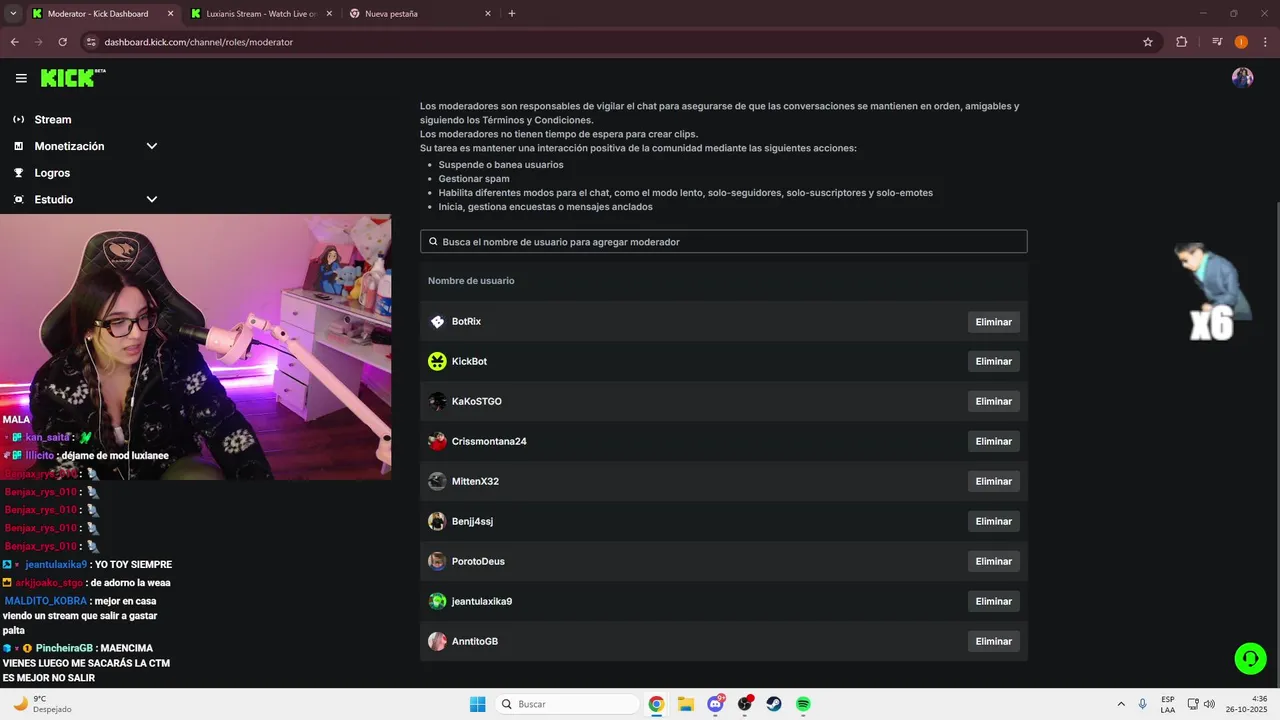The height and width of the screenshot is (720, 1280).
Task: Open Spotify from the taskbar
Action: pyautogui.click(x=803, y=704)
